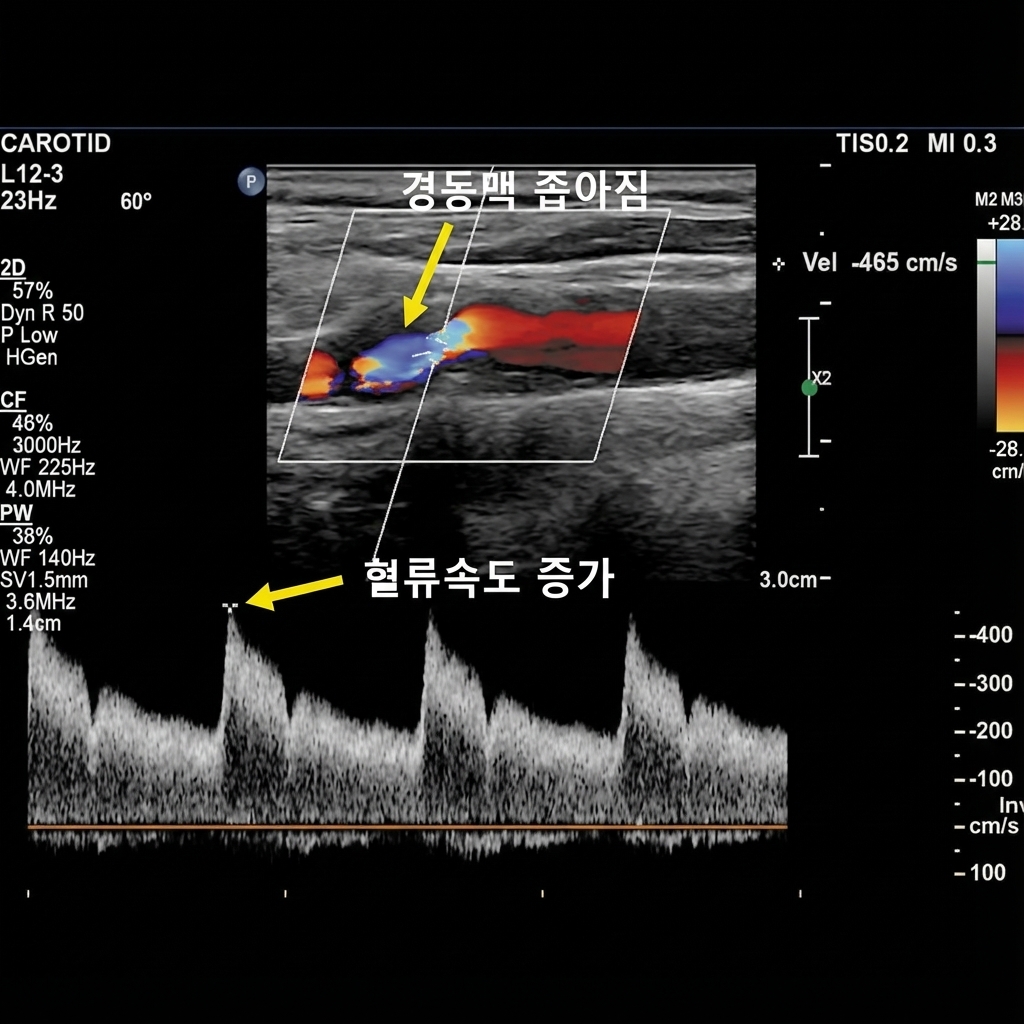
Task: Click the green baseline marker on color bar
Action: tap(987, 263)
